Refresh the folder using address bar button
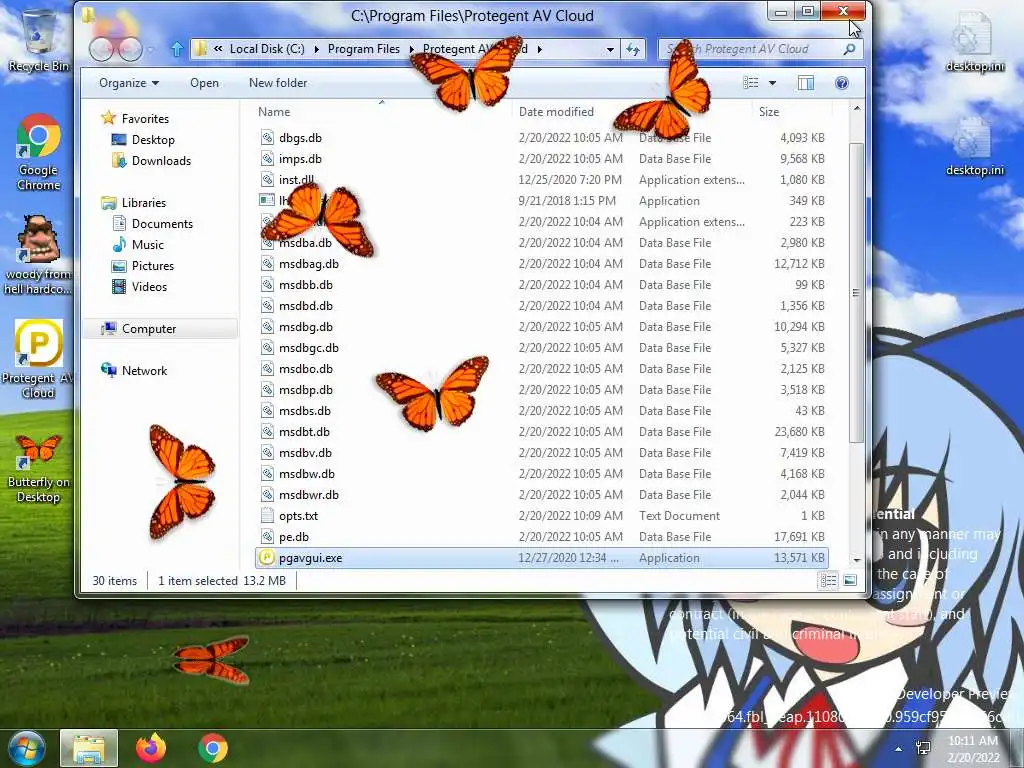Image resolution: width=1024 pixels, height=768 pixels. (x=633, y=49)
